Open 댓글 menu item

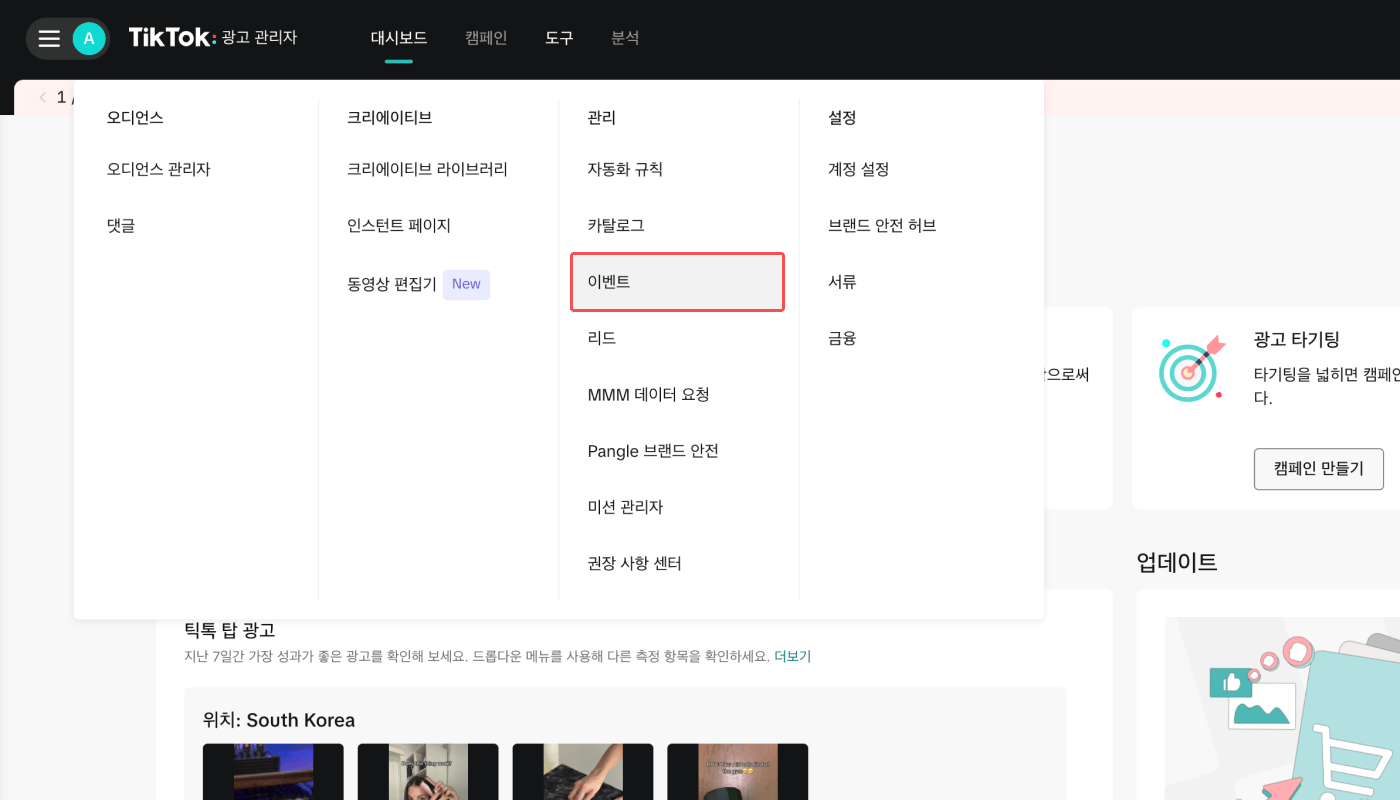click(121, 226)
